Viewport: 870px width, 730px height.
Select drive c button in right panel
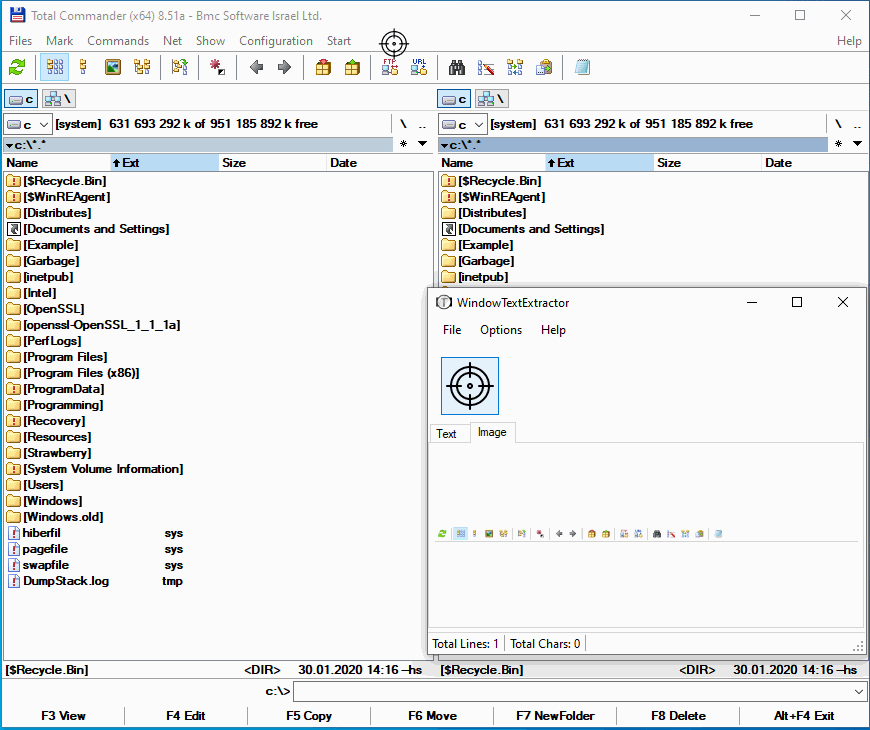click(454, 99)
